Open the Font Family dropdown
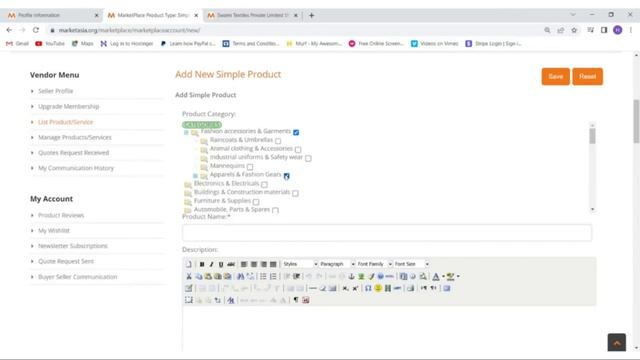 point(374,264)
